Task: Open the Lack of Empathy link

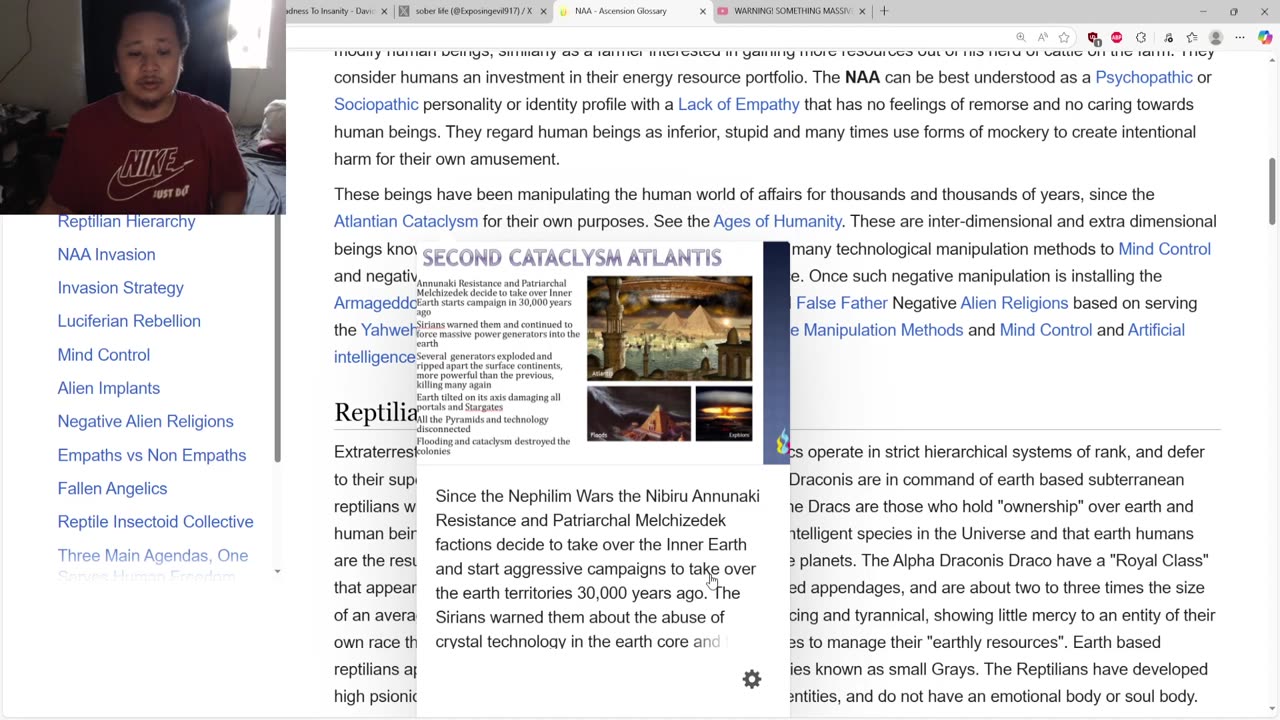Action: (x=739, y=104)
